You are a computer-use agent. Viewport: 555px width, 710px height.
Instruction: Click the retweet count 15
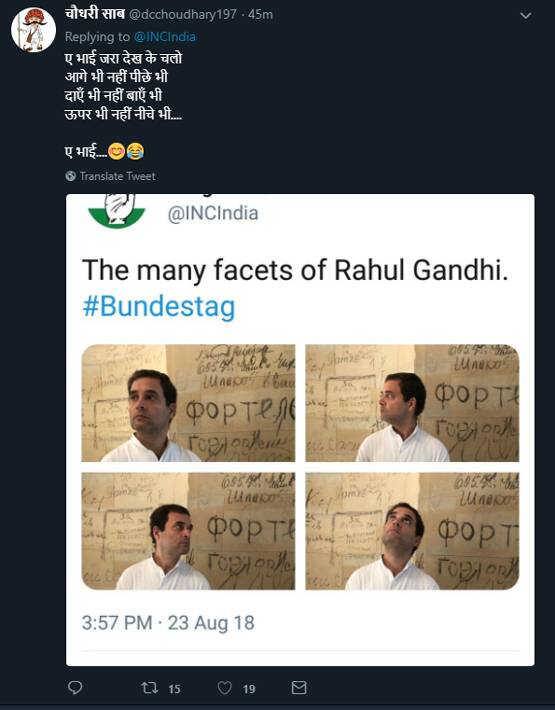pos(174,689)
